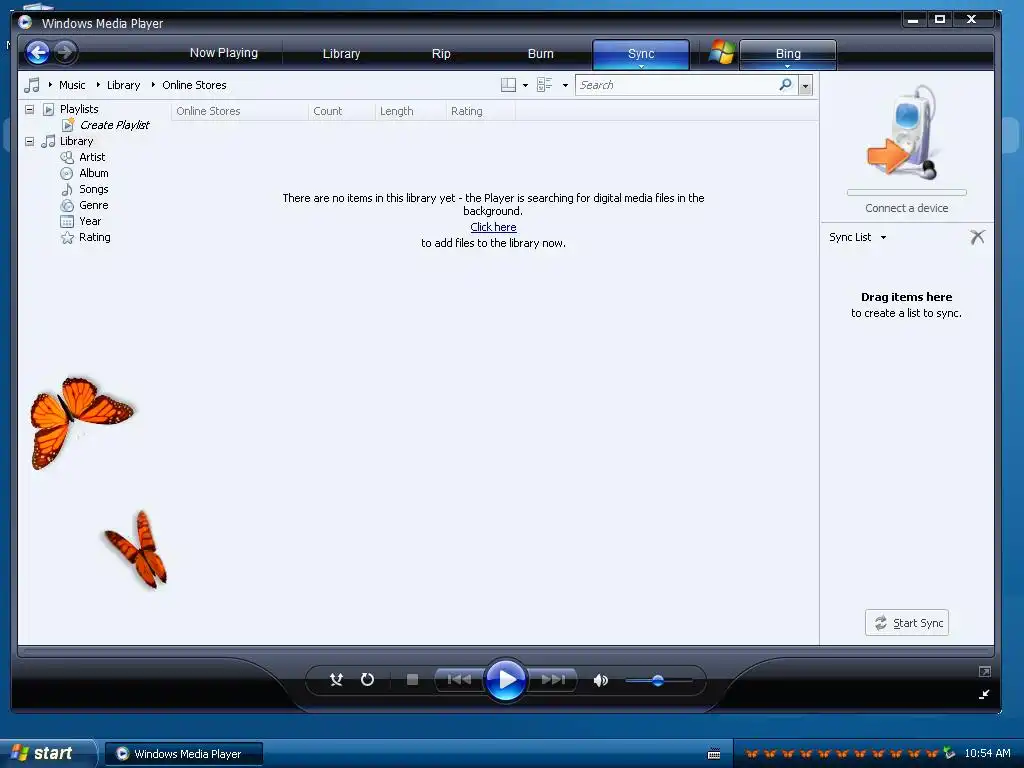Select the Library tree item
1024x768 pixels.
click(76, 141)
